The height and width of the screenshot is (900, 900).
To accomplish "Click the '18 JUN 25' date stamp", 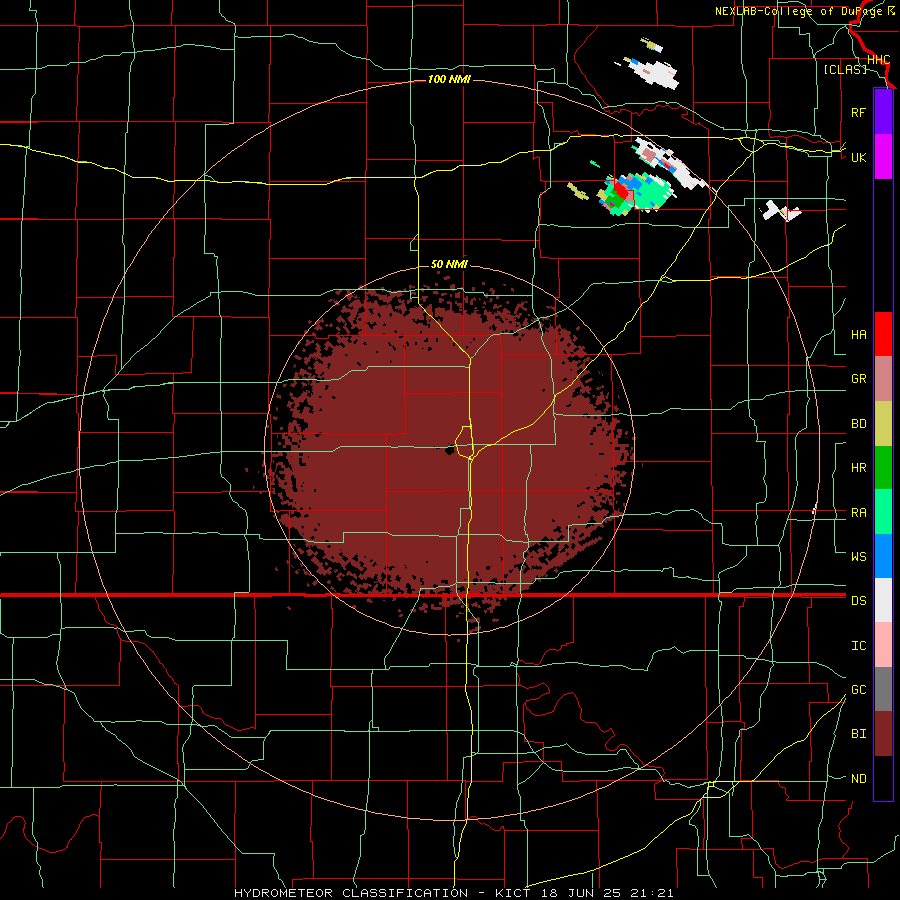I will 581,893.
